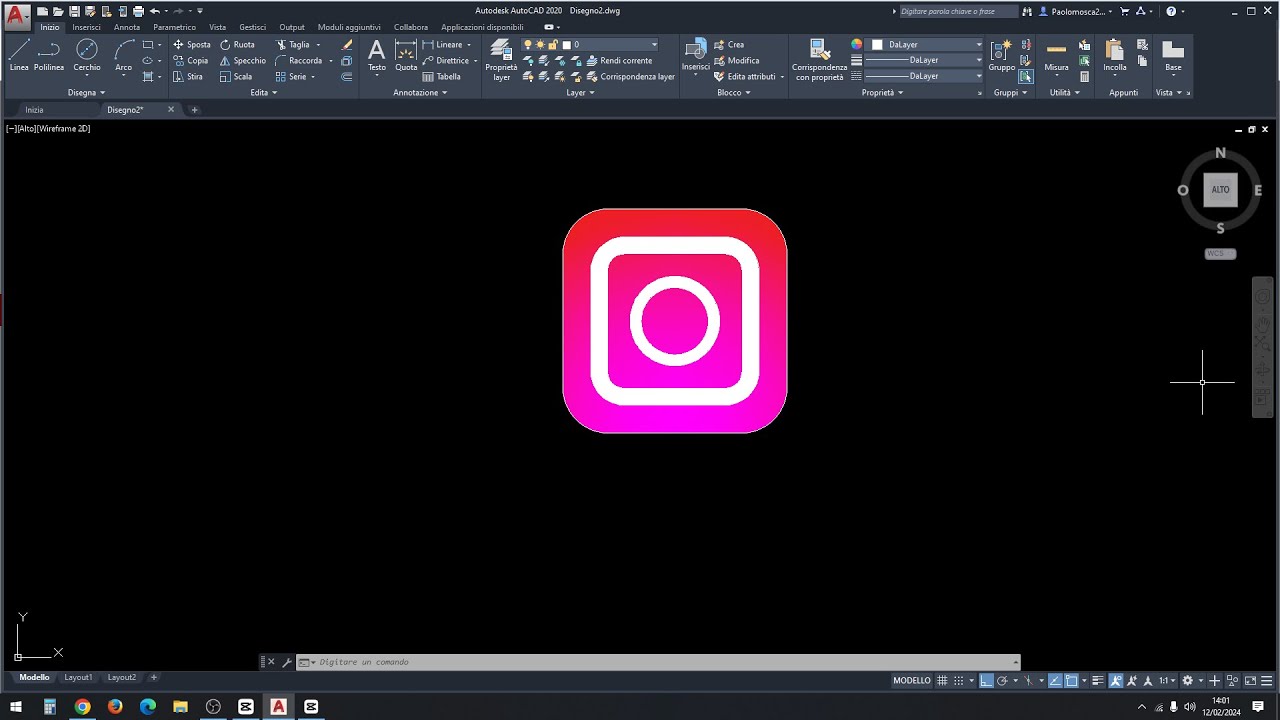
Task: Open the lineweight DaLayer dropdown
Action: (x=924, y=61)
